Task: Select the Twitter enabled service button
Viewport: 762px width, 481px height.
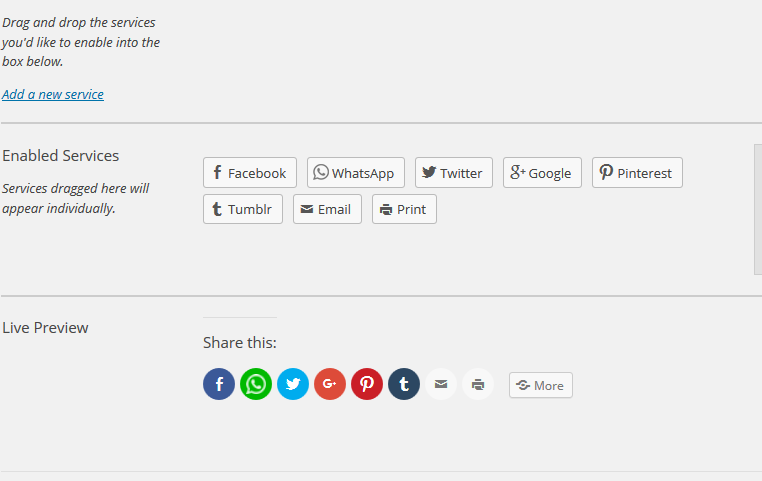Action: [454, 172]
